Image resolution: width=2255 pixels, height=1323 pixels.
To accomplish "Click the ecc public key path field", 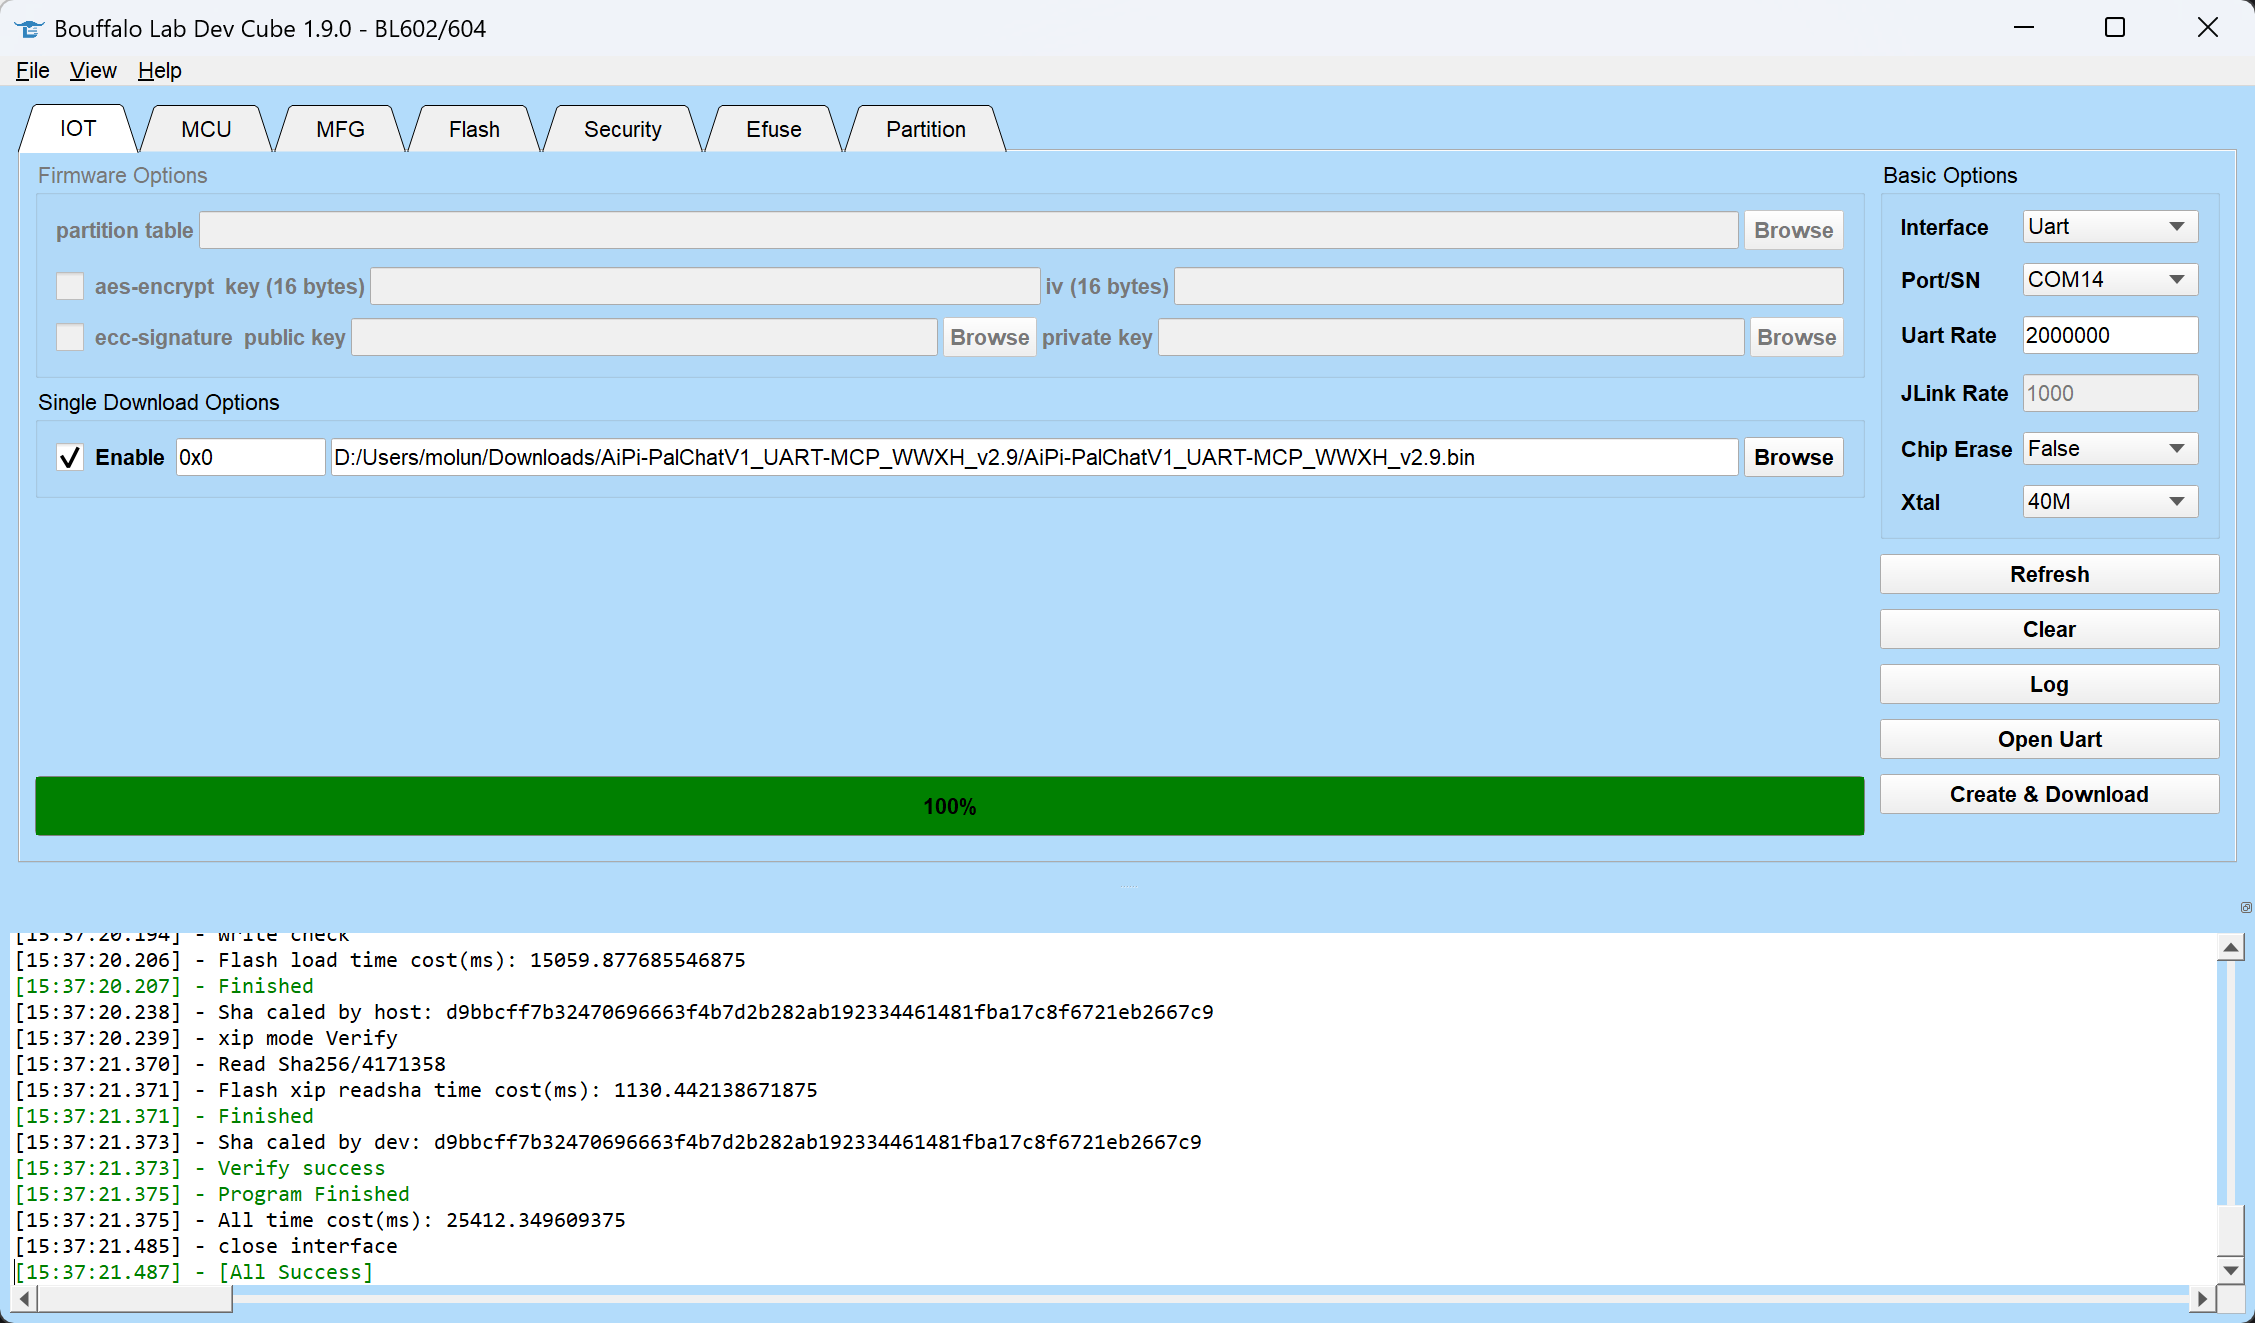I will [644, 337].
